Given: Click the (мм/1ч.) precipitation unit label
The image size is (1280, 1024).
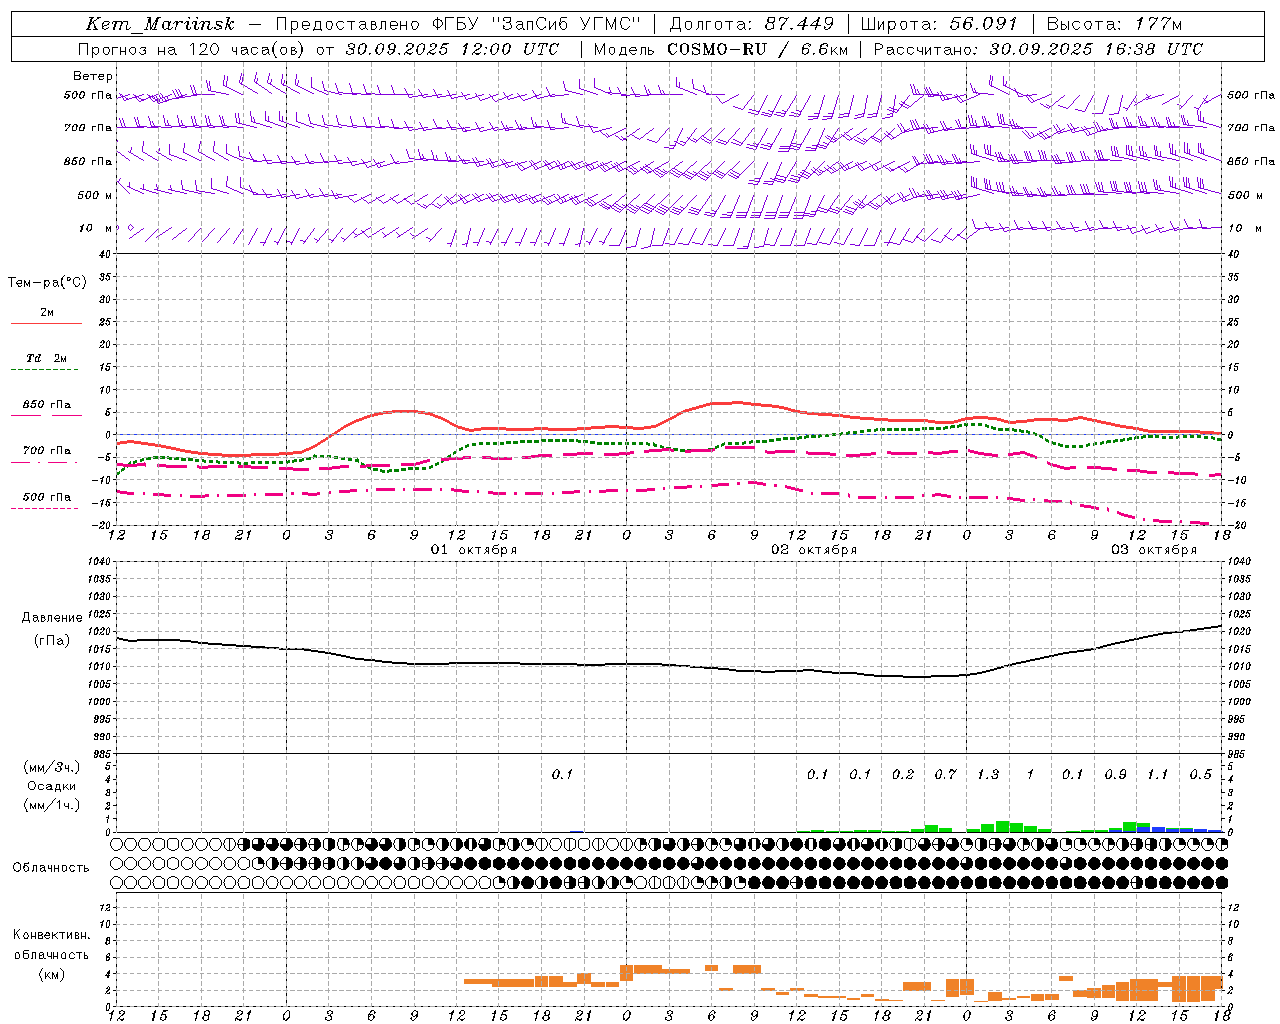Looking at the screenshot, I should click(x=52, y=805).
